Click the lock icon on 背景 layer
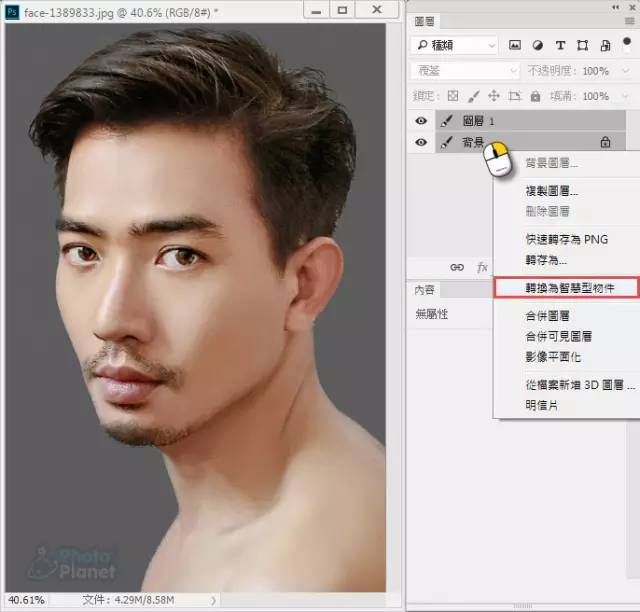This screenshot has height=612, width=640. (605, 143)
